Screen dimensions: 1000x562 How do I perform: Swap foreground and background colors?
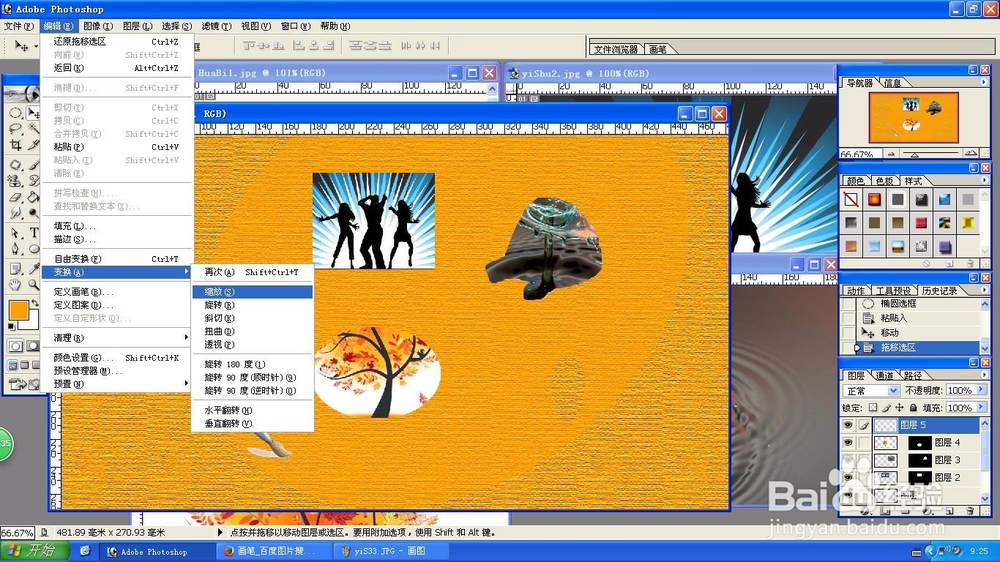pos(33,305)
